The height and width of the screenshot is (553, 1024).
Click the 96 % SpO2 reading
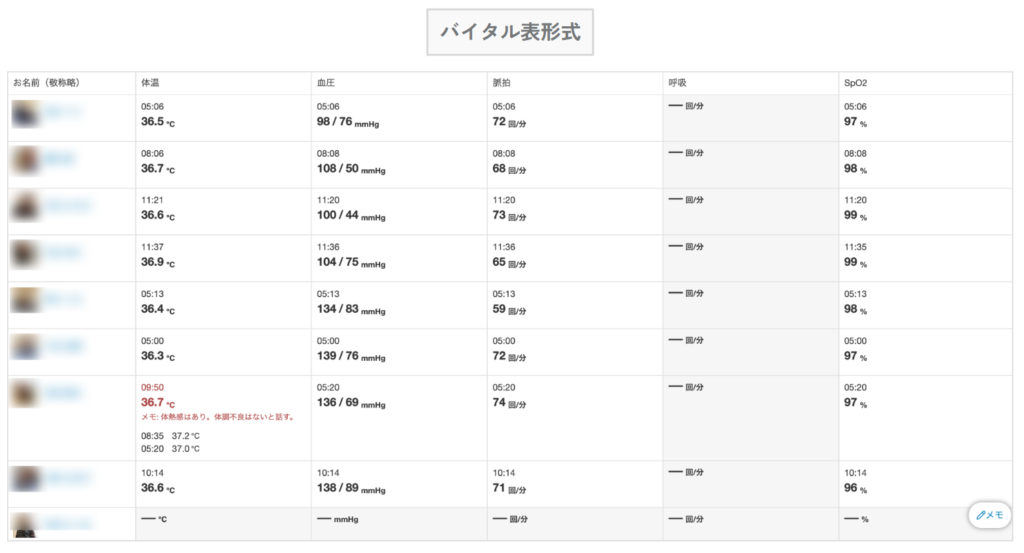click(855, 488)
